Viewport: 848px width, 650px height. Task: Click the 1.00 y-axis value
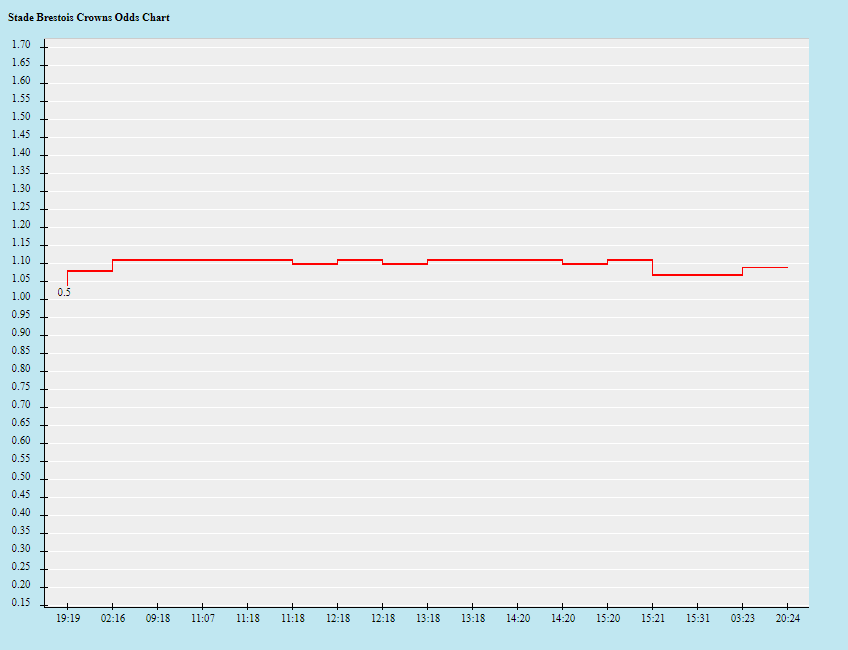(x=21, y=298)
